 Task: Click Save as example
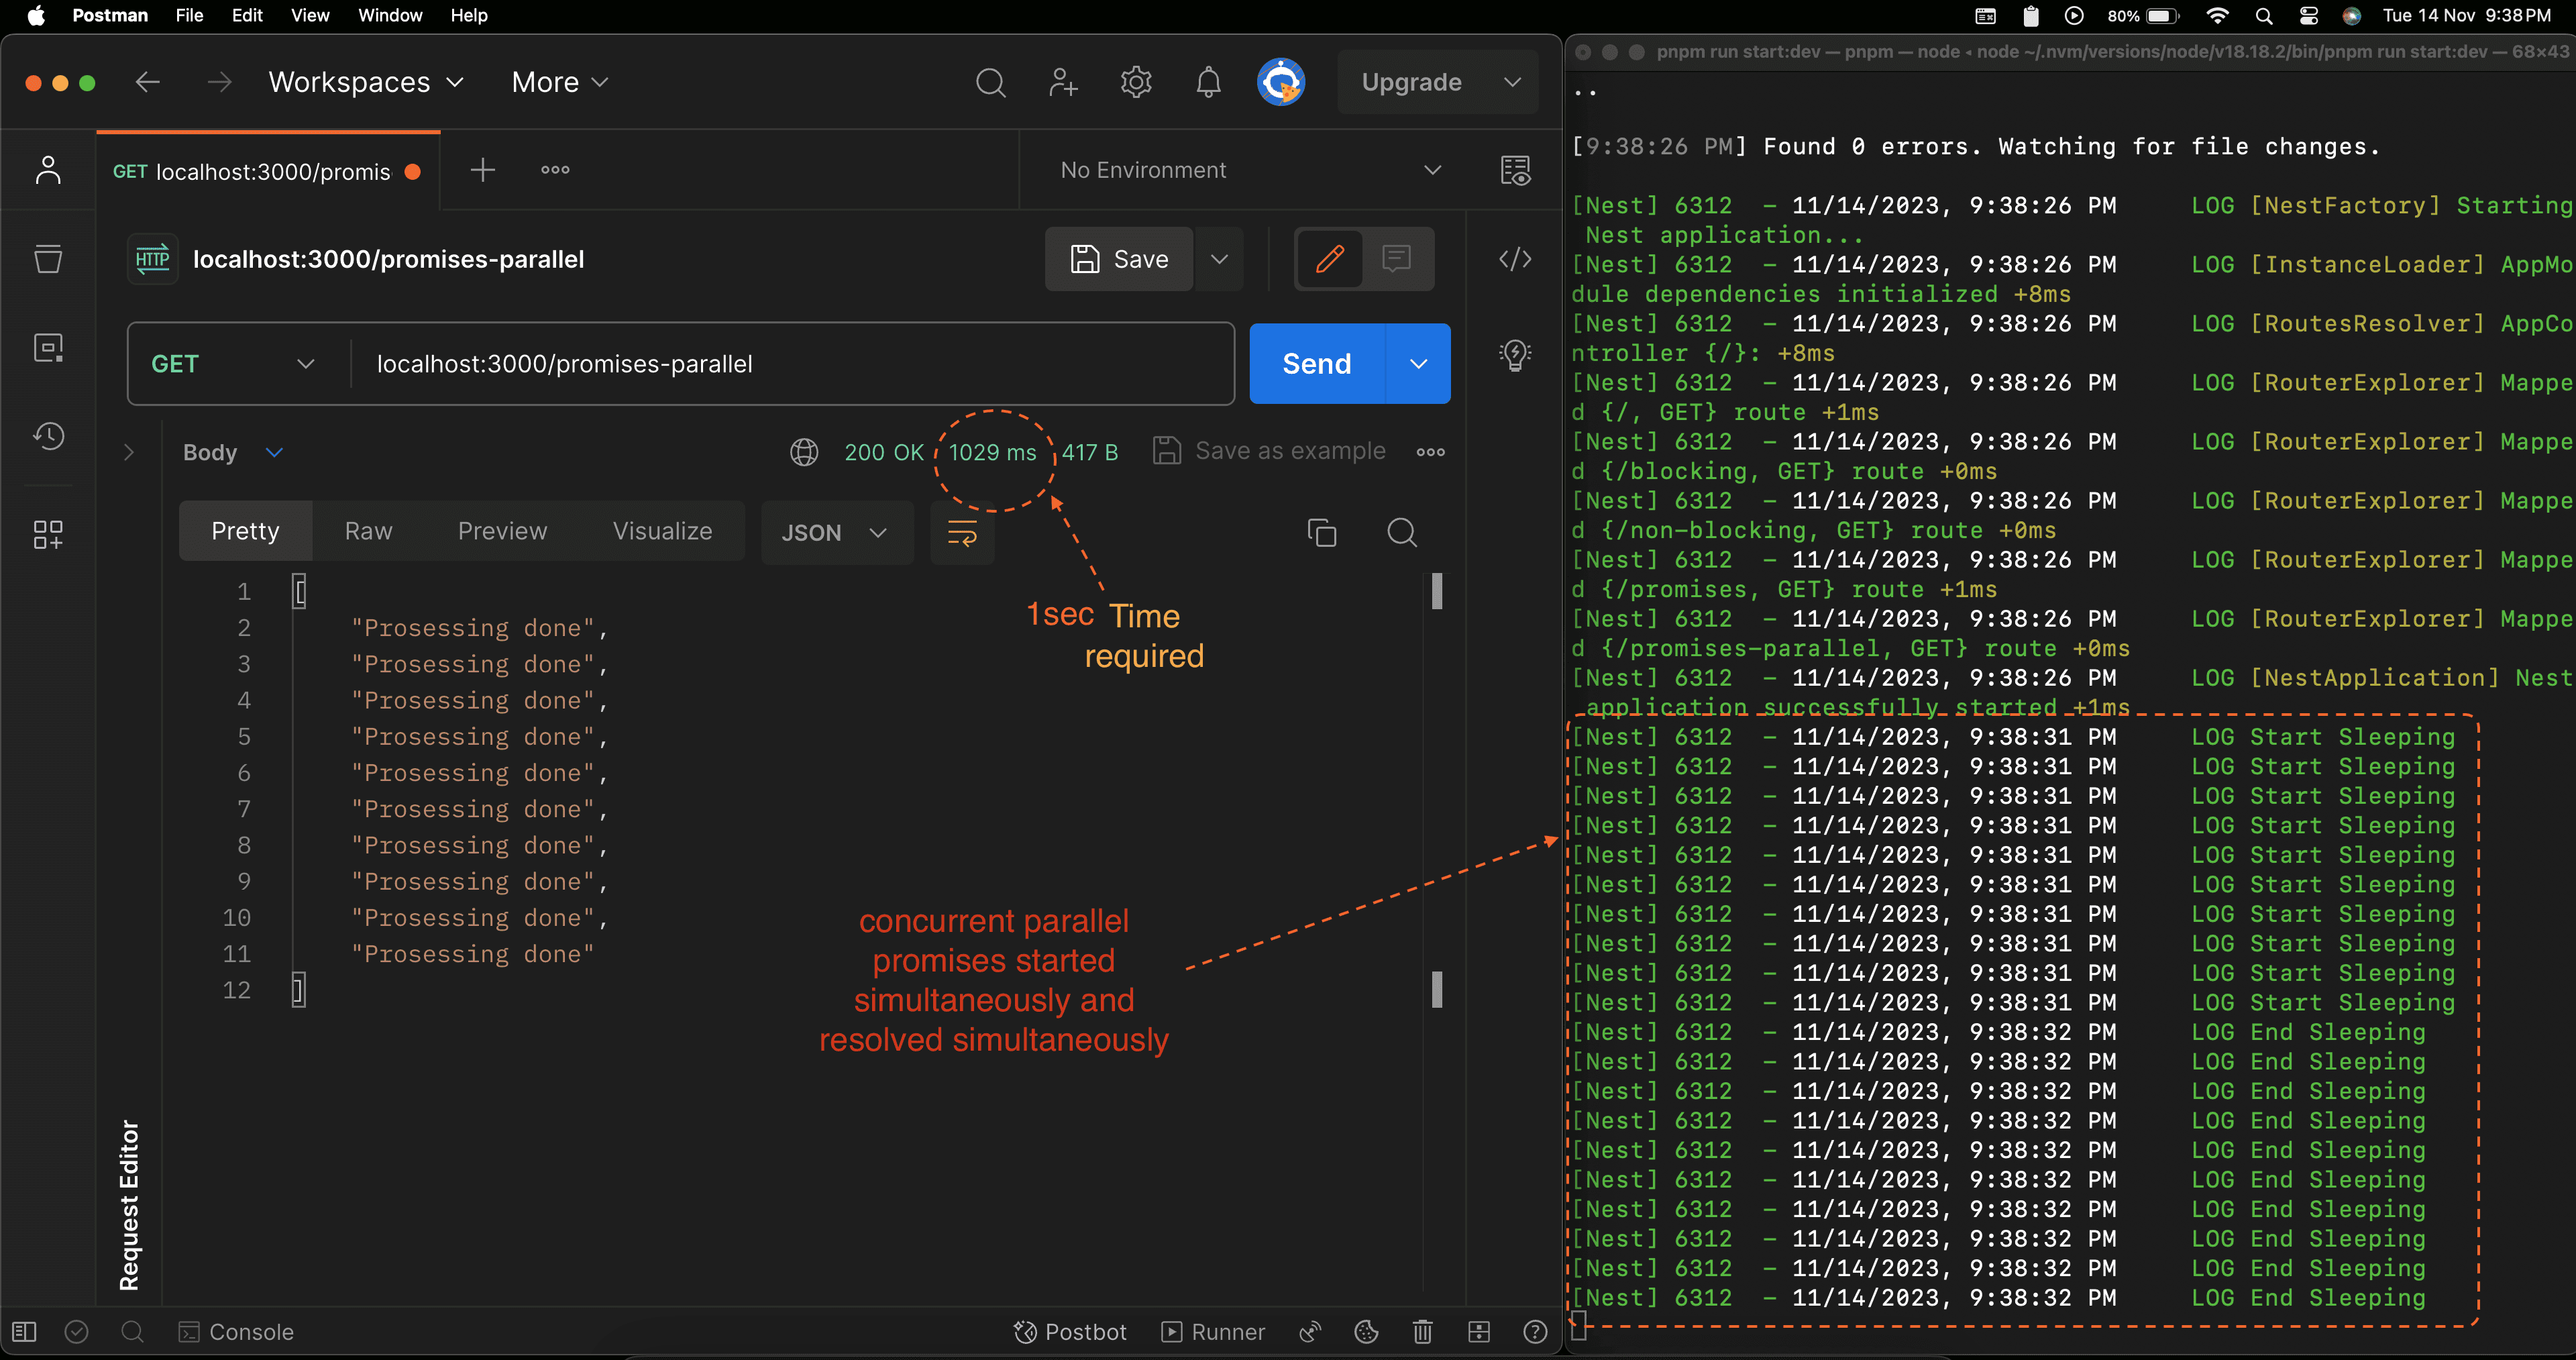tap(1269, 451)
